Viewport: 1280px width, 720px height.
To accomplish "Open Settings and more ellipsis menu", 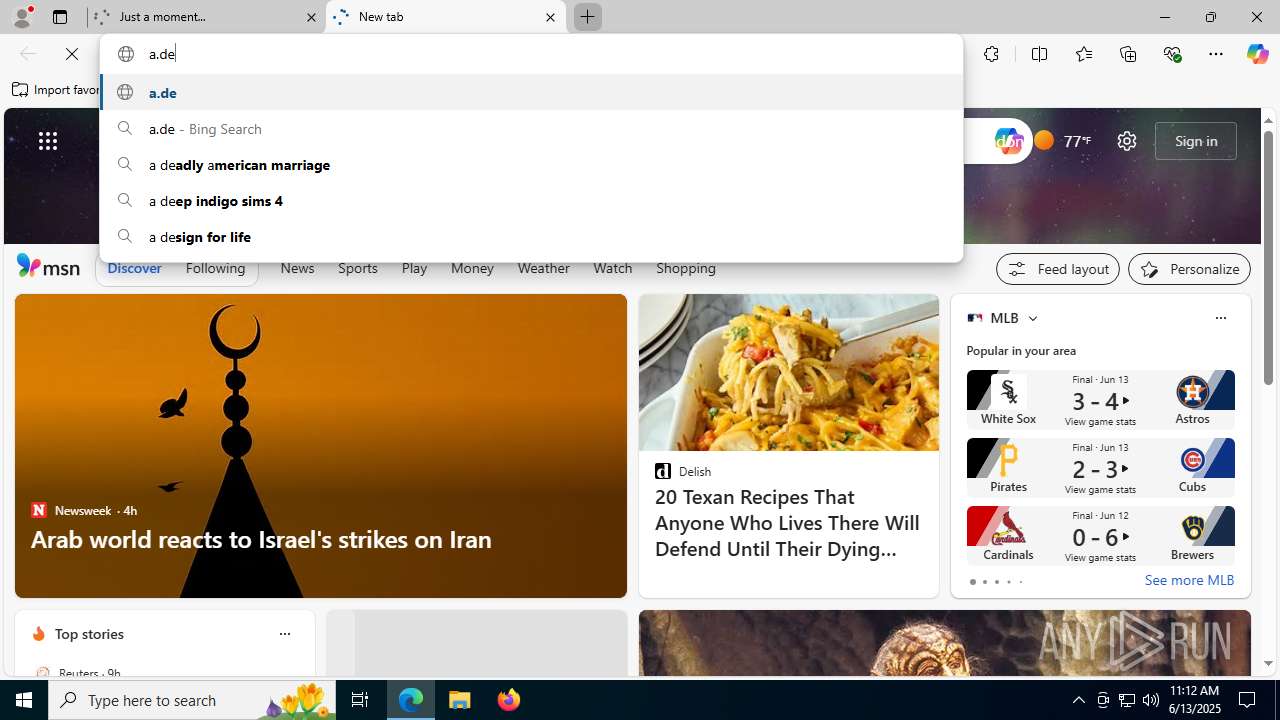I will point(1216,54).
